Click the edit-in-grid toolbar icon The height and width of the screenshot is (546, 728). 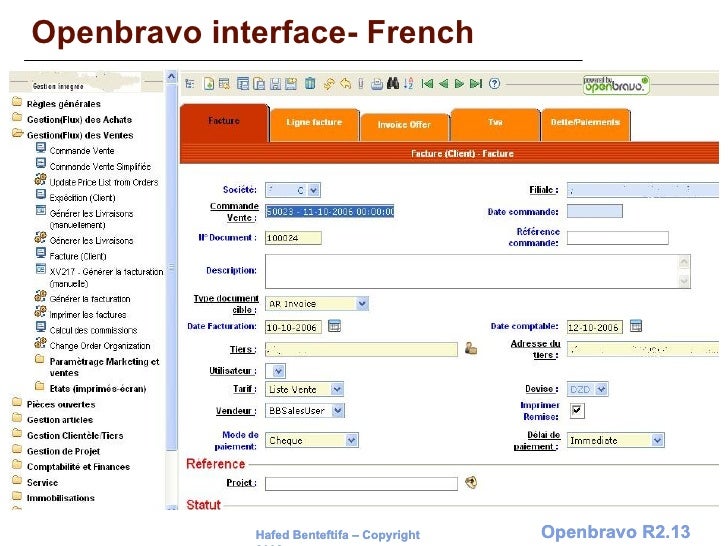pos(224,84)
